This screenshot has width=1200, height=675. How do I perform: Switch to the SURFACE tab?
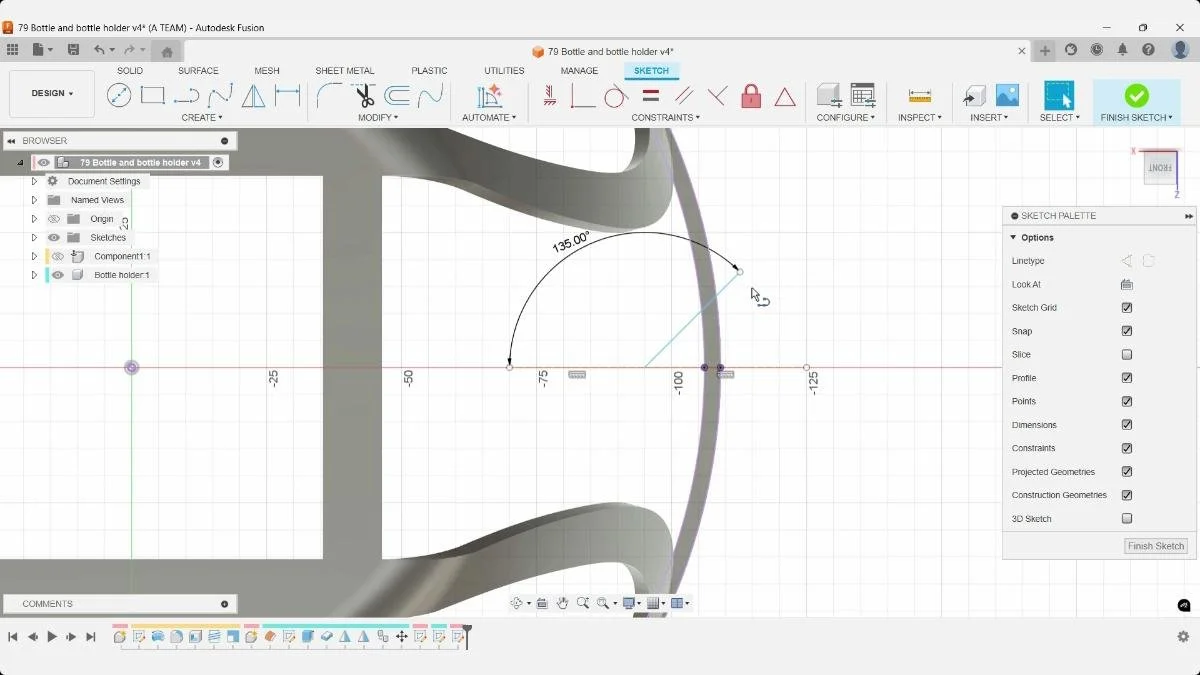click(198, 71)
